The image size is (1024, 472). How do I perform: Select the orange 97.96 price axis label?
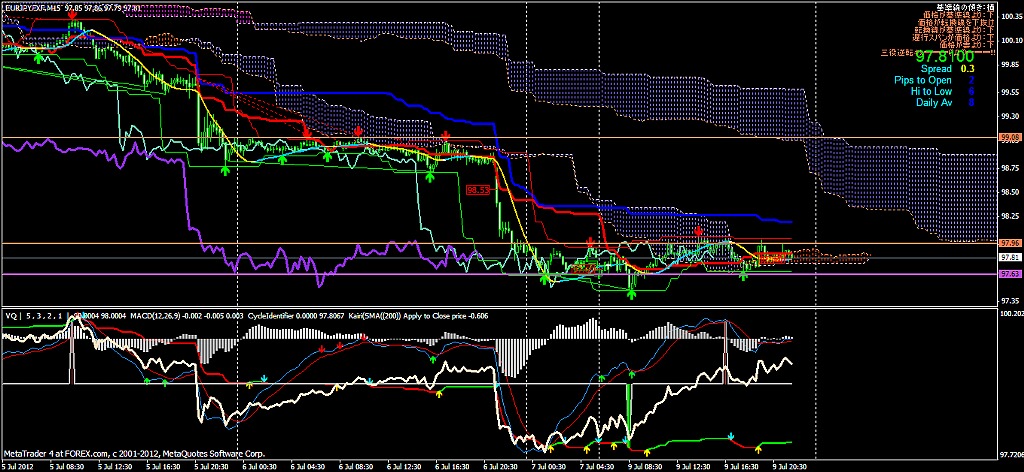point(1009,243)
